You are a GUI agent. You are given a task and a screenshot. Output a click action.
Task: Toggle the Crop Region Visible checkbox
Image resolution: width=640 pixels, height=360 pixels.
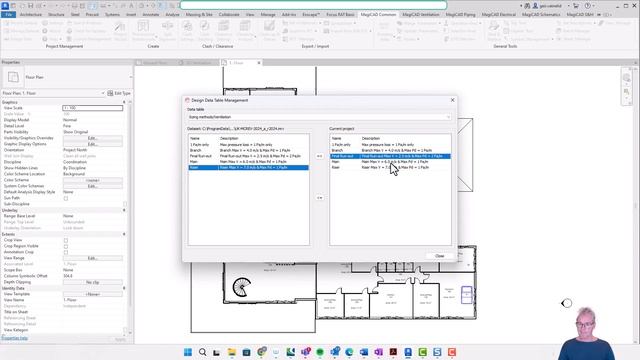point(66,246)
